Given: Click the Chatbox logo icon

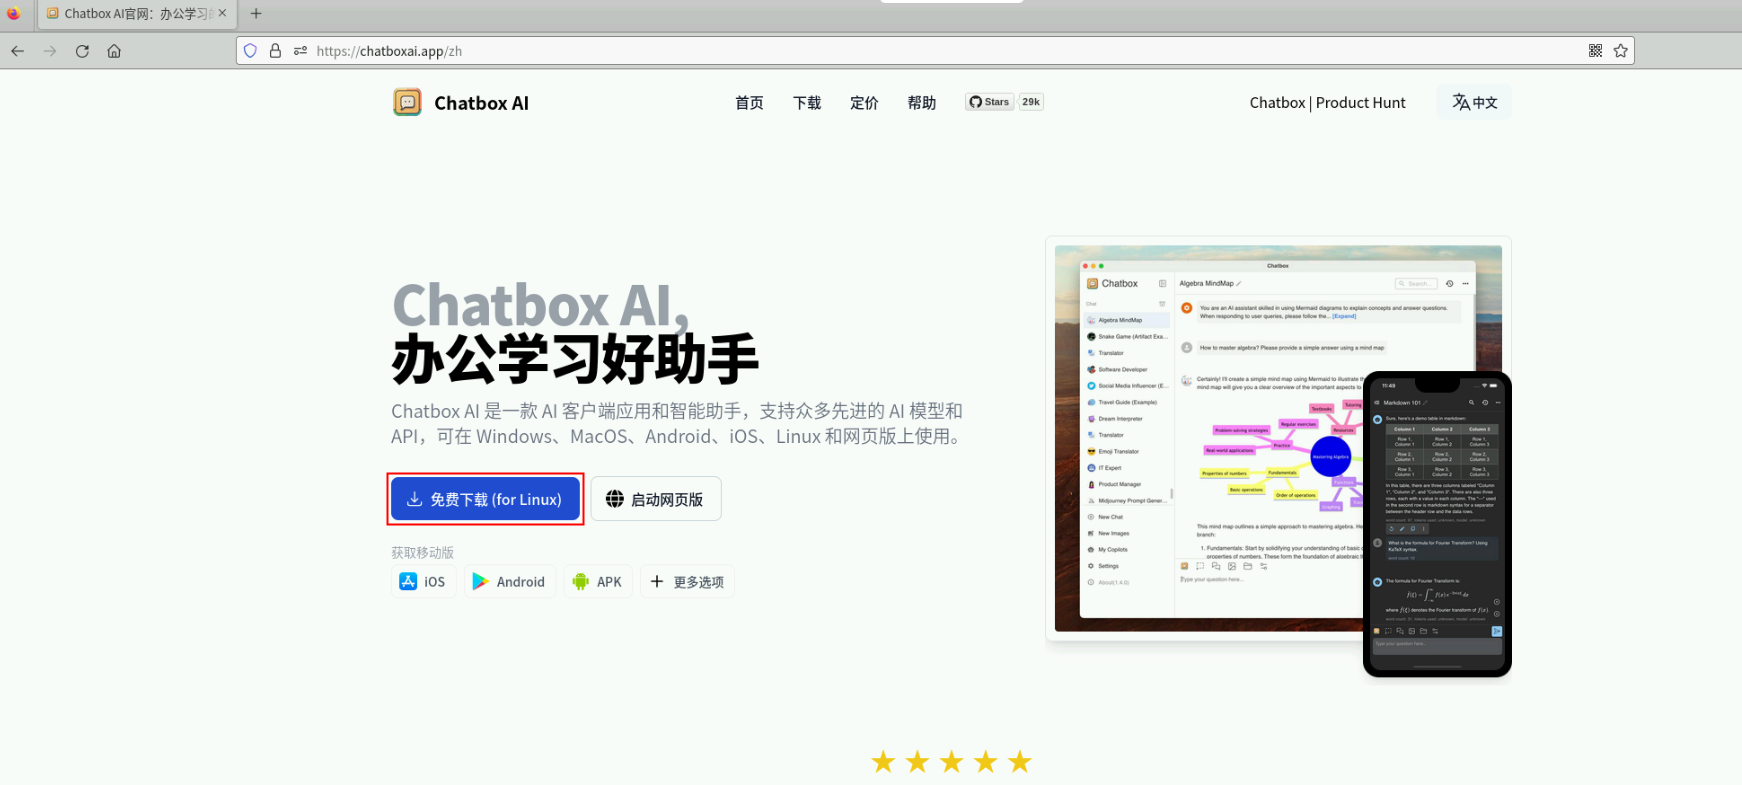Looking at the screenshot, I should [x=407, y=102].
